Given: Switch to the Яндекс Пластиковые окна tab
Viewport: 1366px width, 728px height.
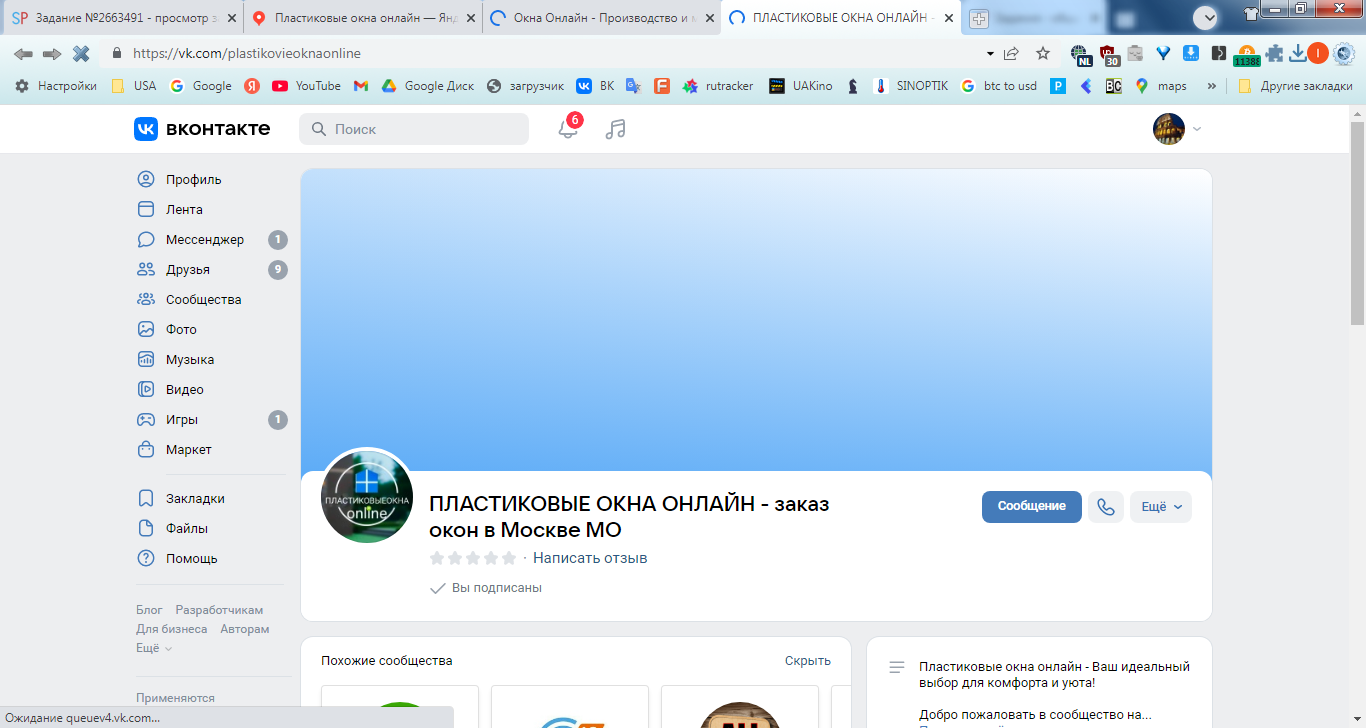Looking at the screenshot, I should pos(362,18).
